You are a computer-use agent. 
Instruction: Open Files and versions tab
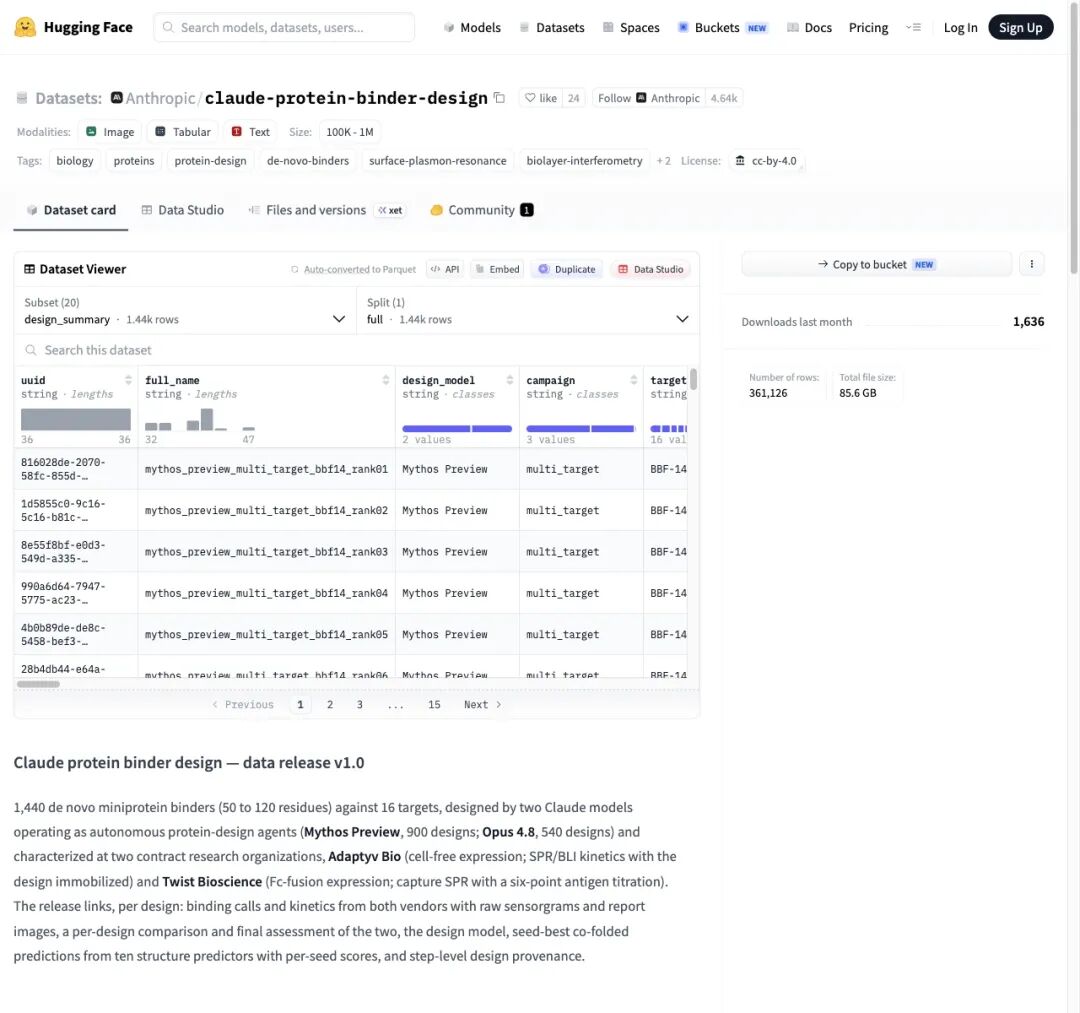click(x=307, y=210)
